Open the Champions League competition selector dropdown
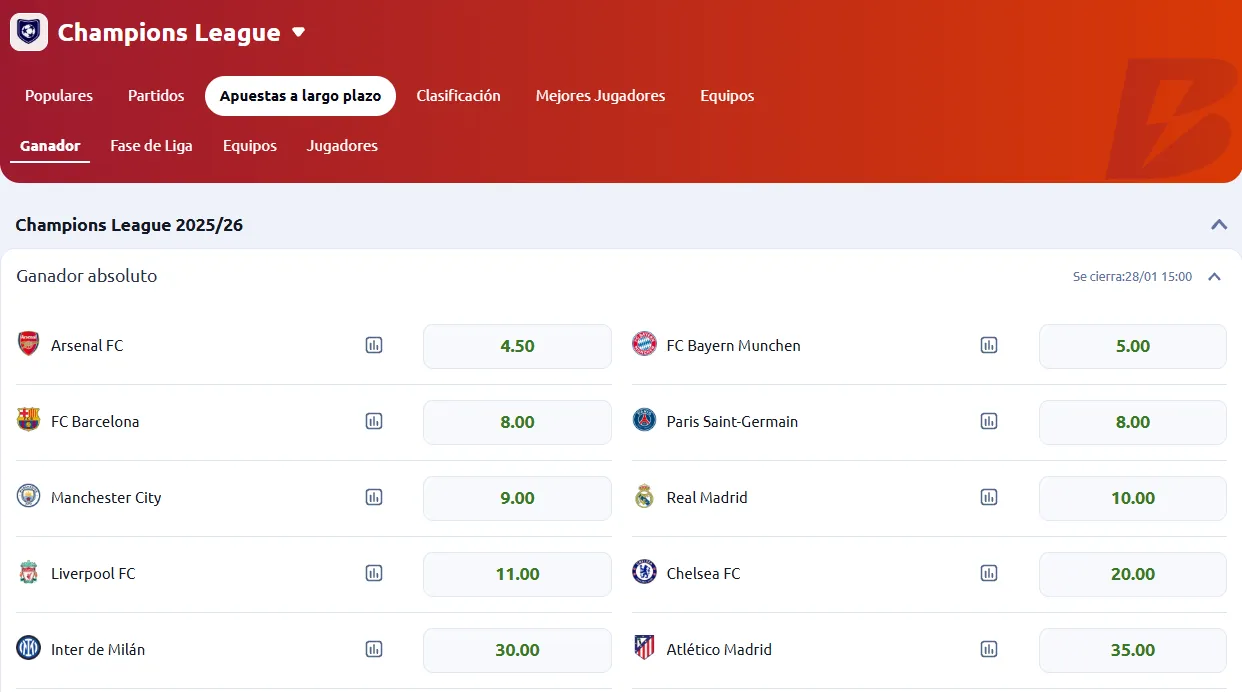This screenshot has width=1242, height=692. [x=298, y=31]
